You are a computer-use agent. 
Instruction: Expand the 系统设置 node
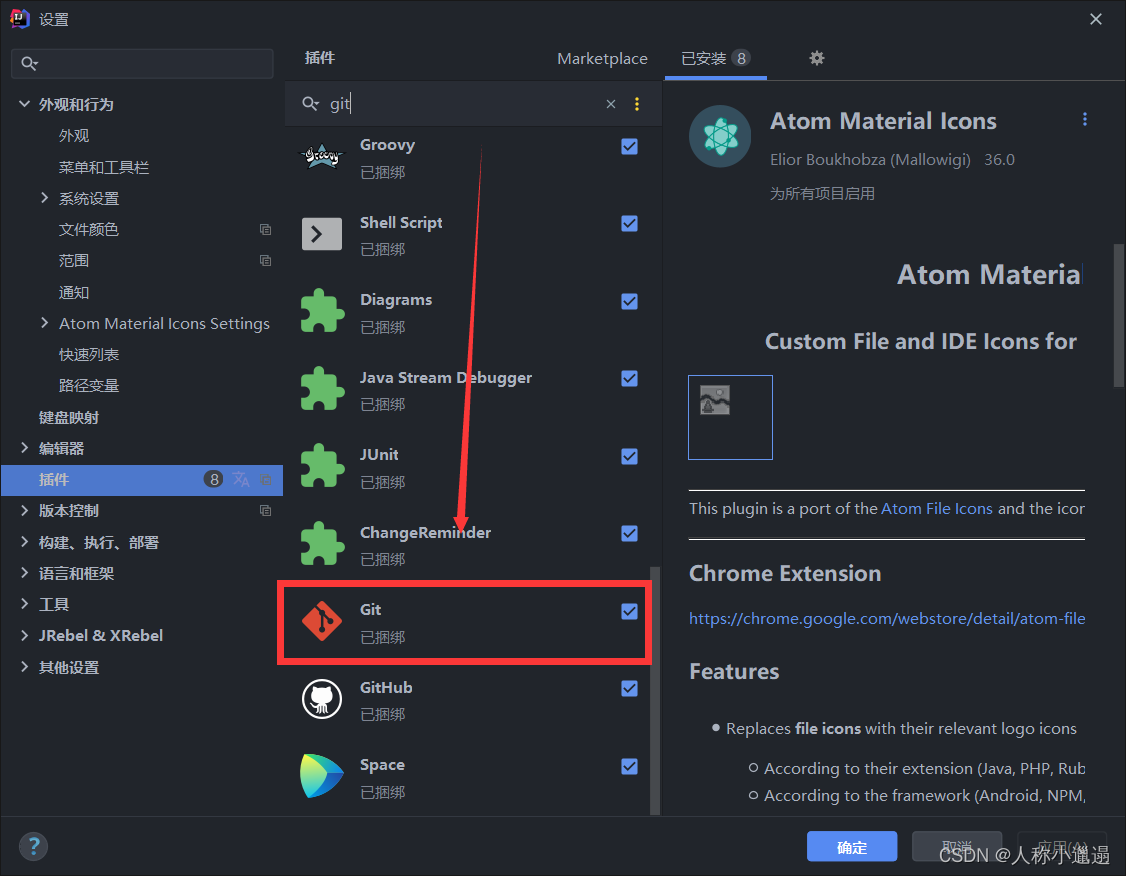[45, 198]
